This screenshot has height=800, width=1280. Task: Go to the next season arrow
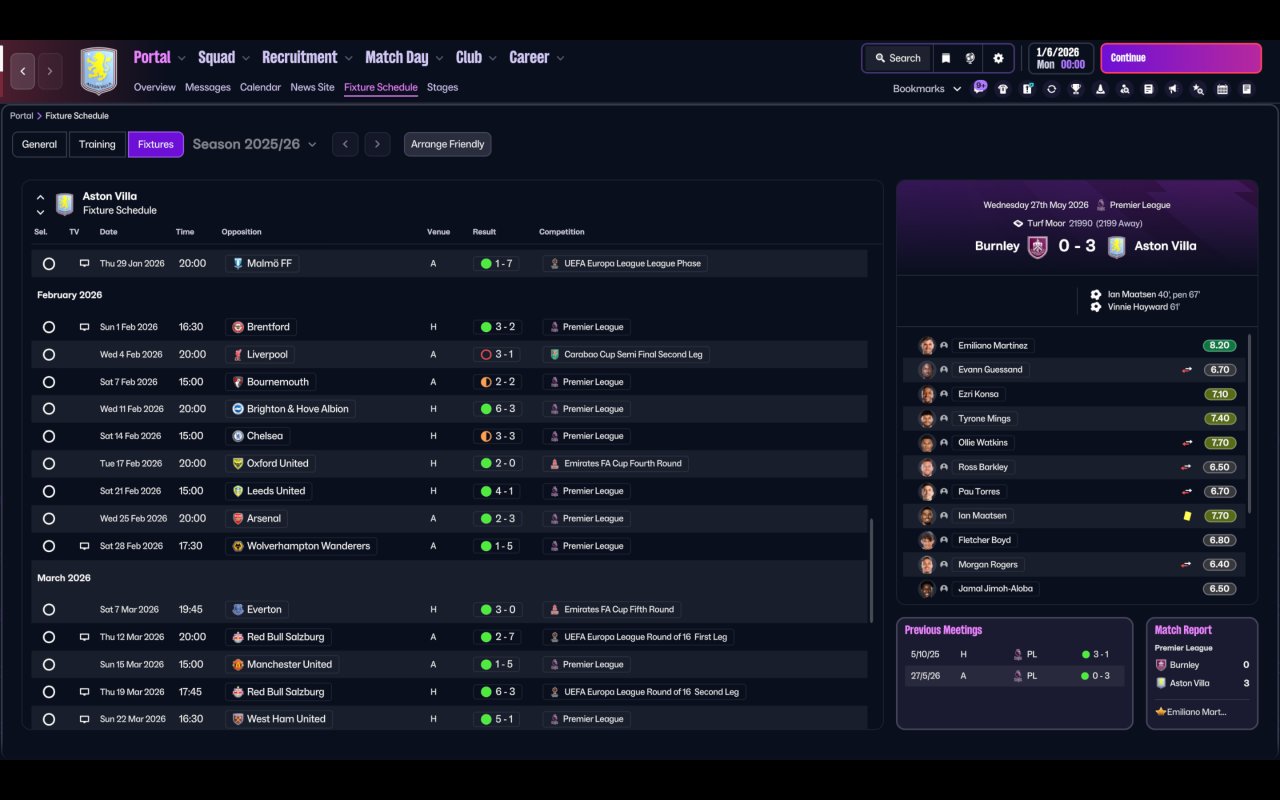(377, 144)
